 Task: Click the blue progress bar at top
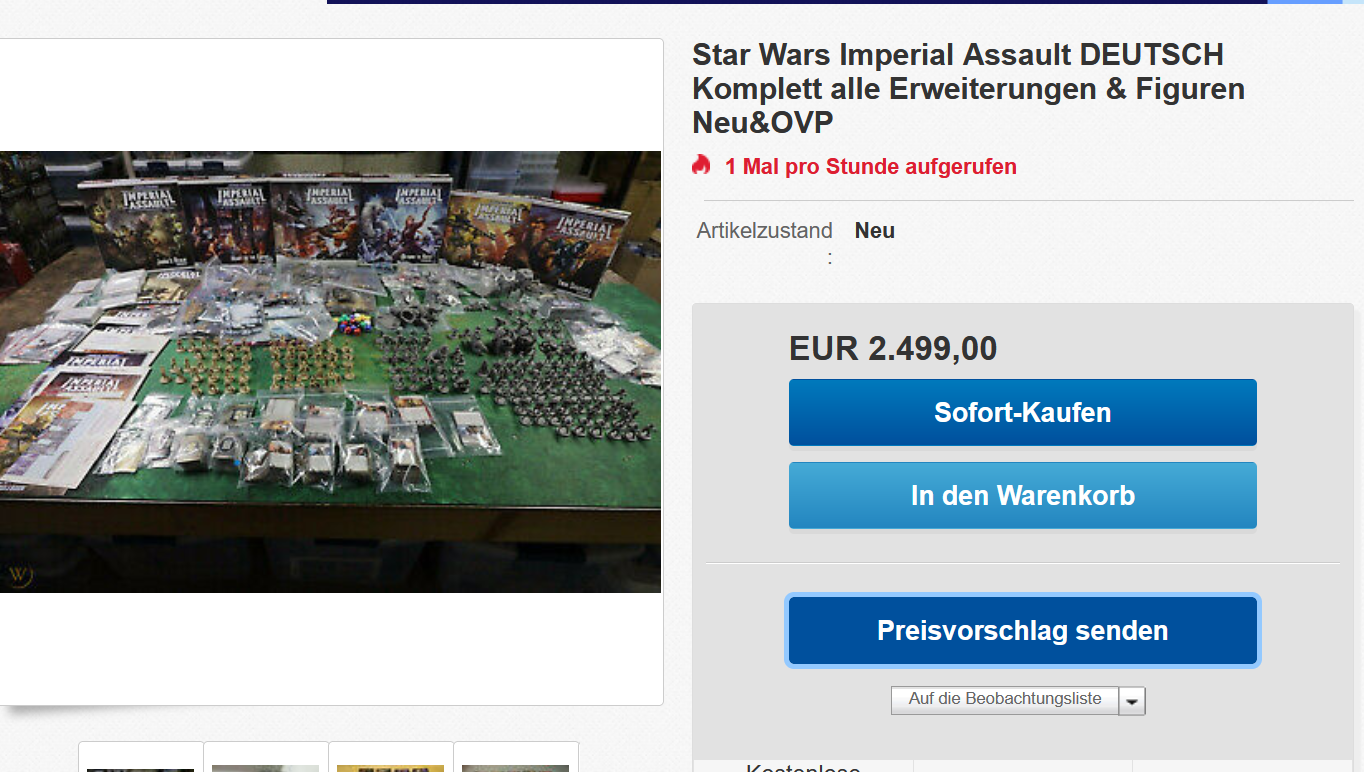pos(797,2)
